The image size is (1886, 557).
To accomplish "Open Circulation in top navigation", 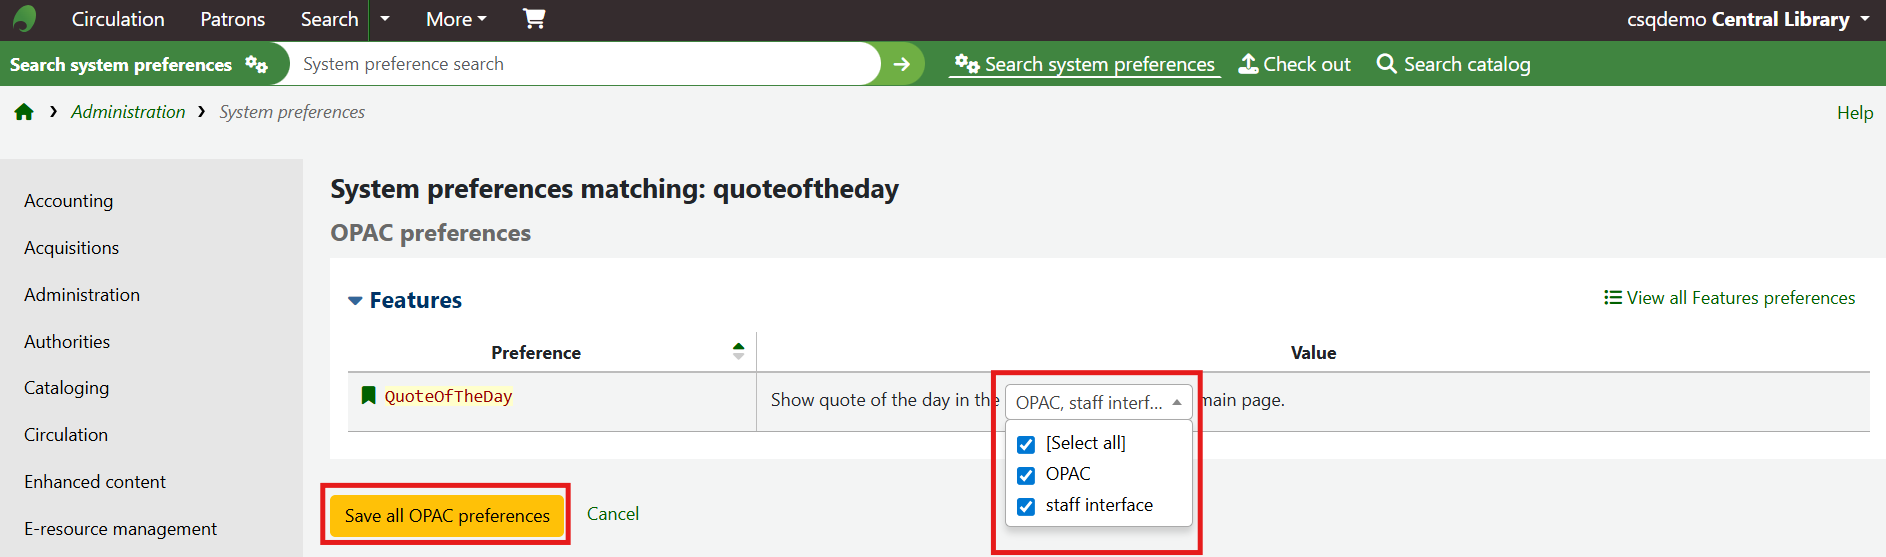I will pyautogui.click(x=118, y=19).
